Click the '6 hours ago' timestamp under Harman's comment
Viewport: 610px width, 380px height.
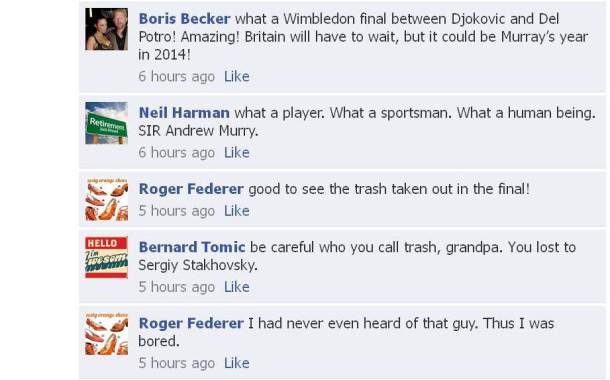click(177, 152)
